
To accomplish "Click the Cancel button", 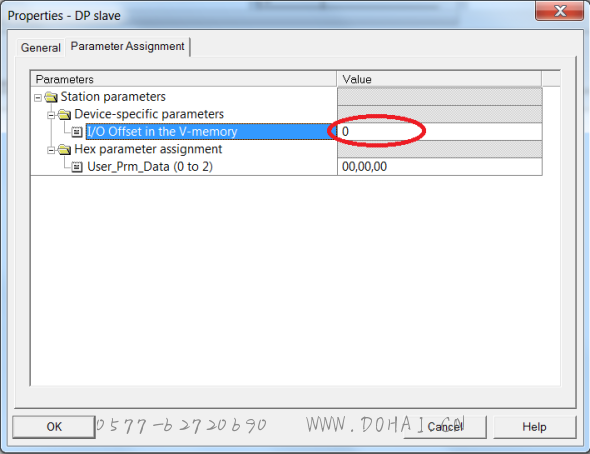I will coord(445,427).
